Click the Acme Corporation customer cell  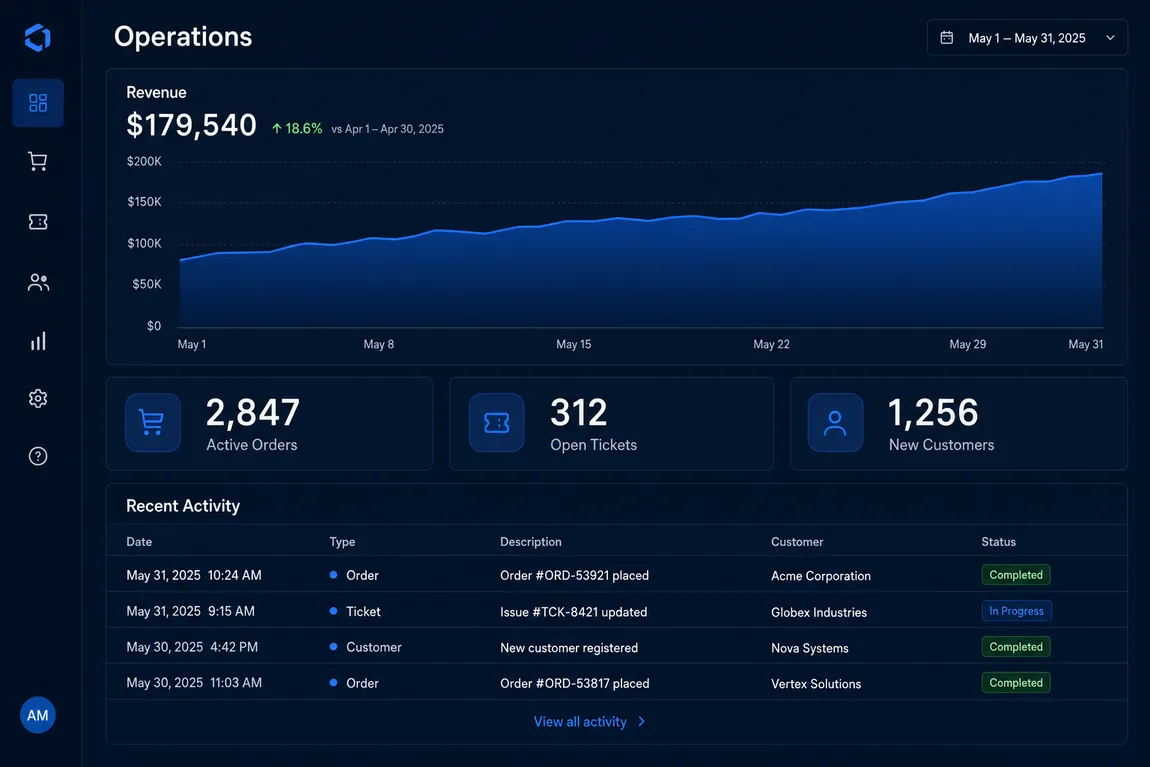821,576
